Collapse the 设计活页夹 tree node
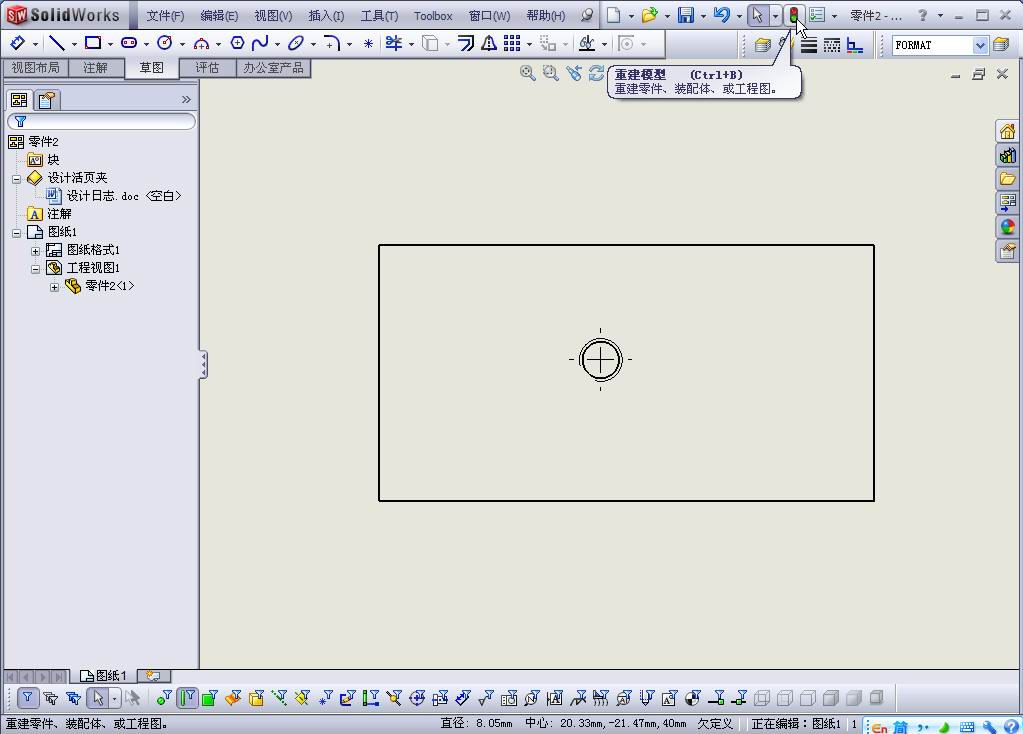This screenshot has width=1023, height=734. point(16,178)
